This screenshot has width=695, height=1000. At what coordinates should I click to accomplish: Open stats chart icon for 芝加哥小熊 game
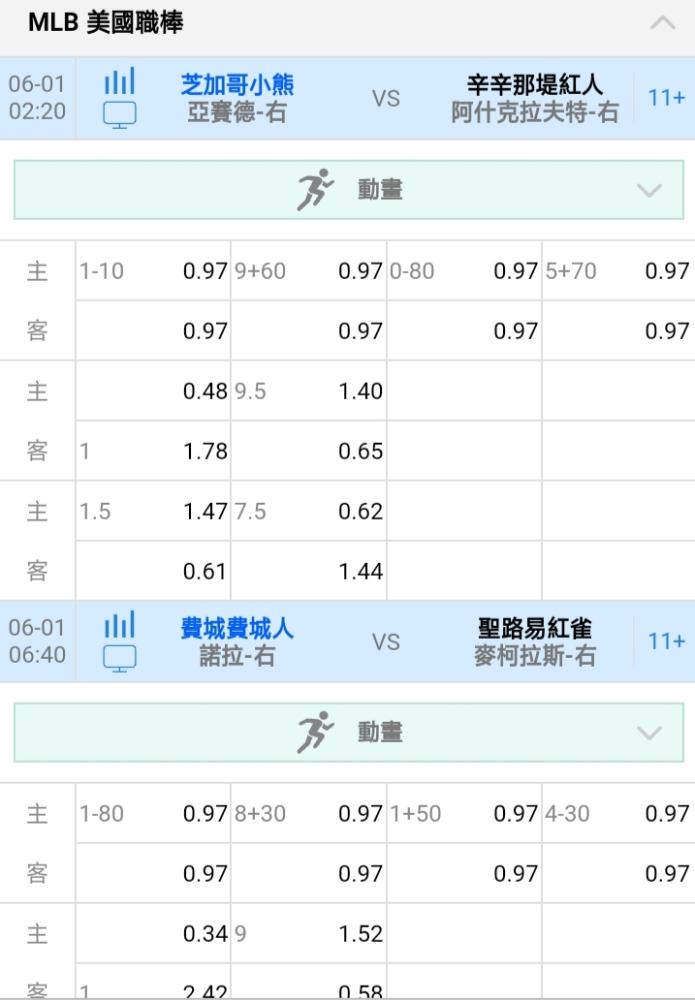point(120,81)
